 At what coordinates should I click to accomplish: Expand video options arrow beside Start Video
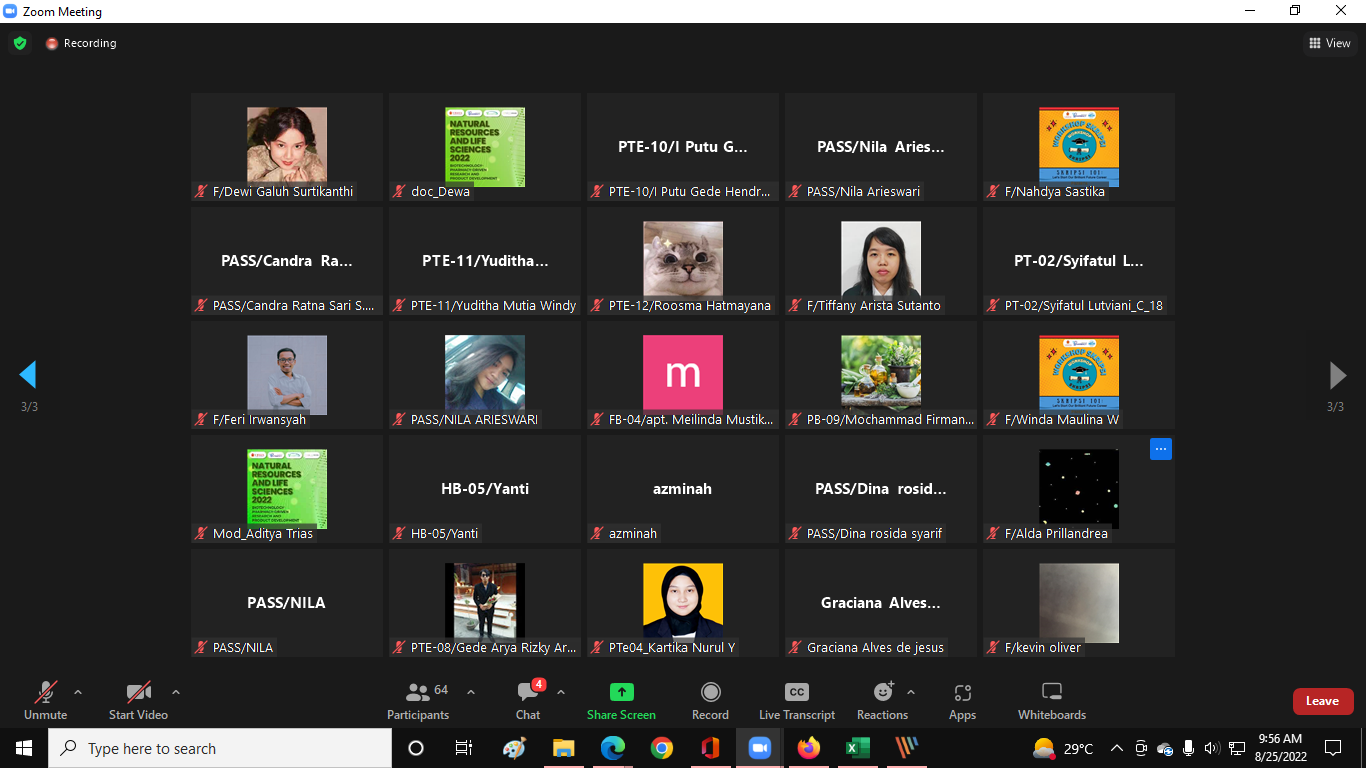[176, 692]
